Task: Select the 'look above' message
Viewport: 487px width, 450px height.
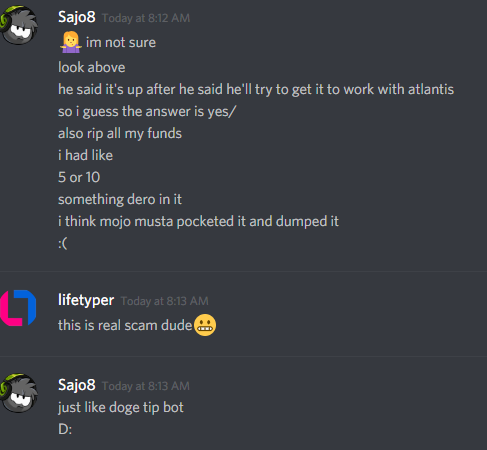Action: (92, 67)
